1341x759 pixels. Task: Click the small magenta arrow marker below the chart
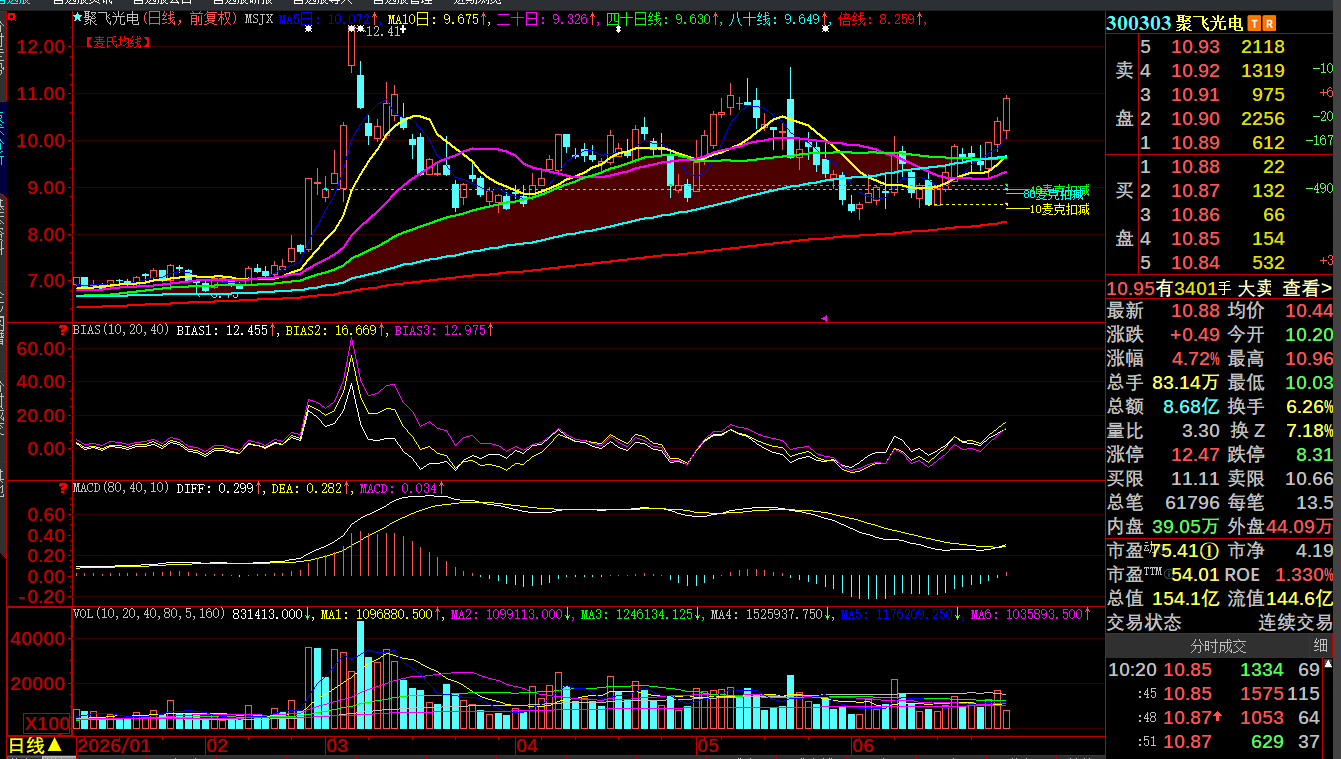(x=824, y=318)
